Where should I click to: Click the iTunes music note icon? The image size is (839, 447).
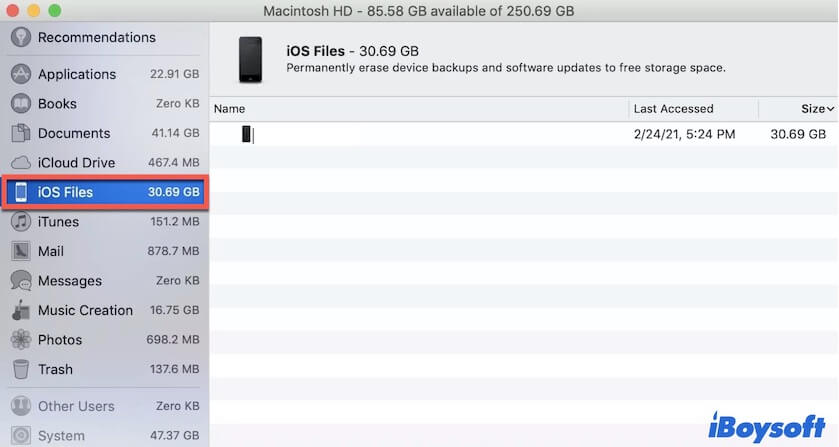tap(21, 222)
